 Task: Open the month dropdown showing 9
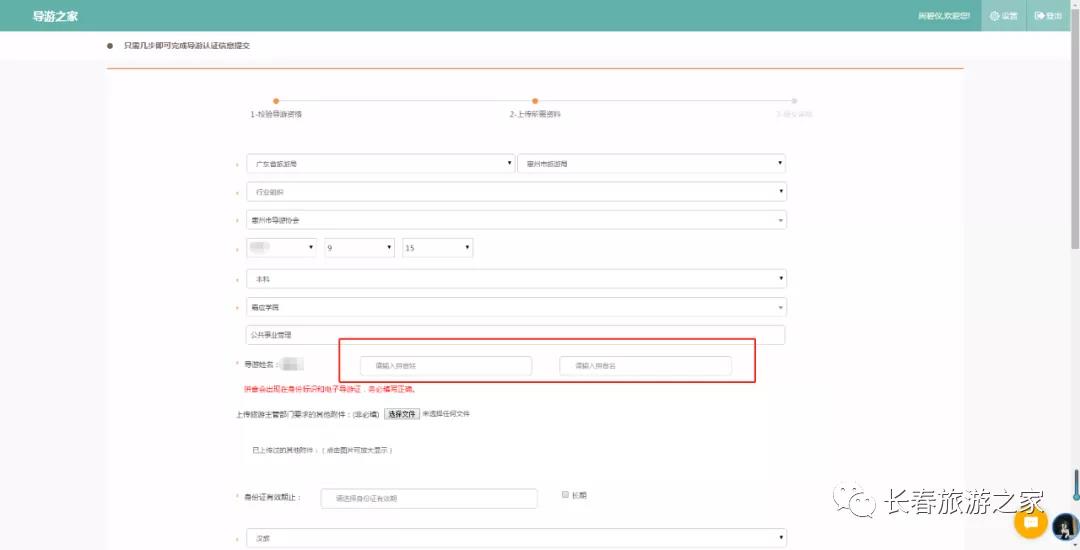click(359, 247)
